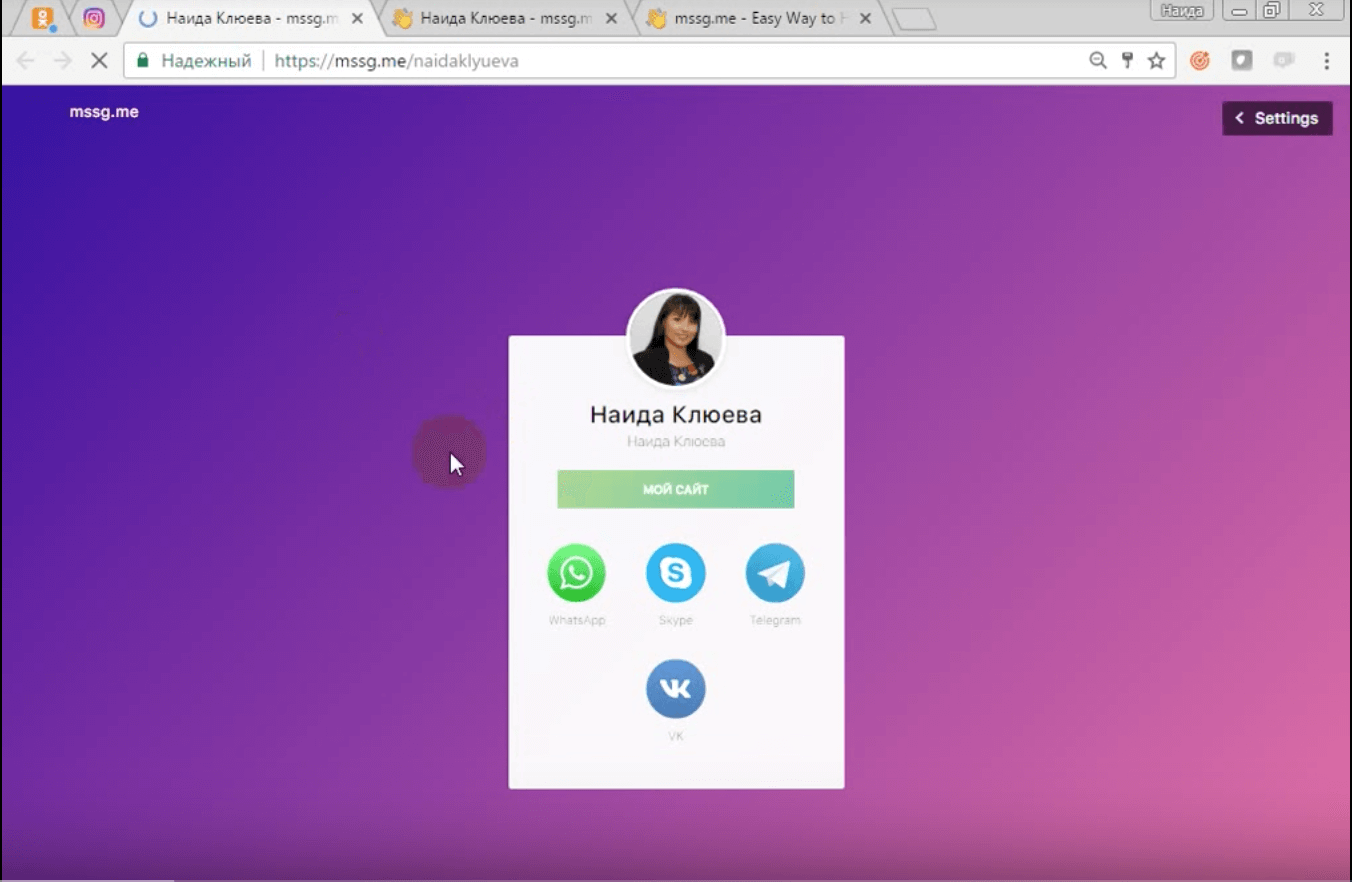The image size is (1352, 882).
Task: Switch to the Odnoklassniki pinned tab
Action: pos(42,18)
